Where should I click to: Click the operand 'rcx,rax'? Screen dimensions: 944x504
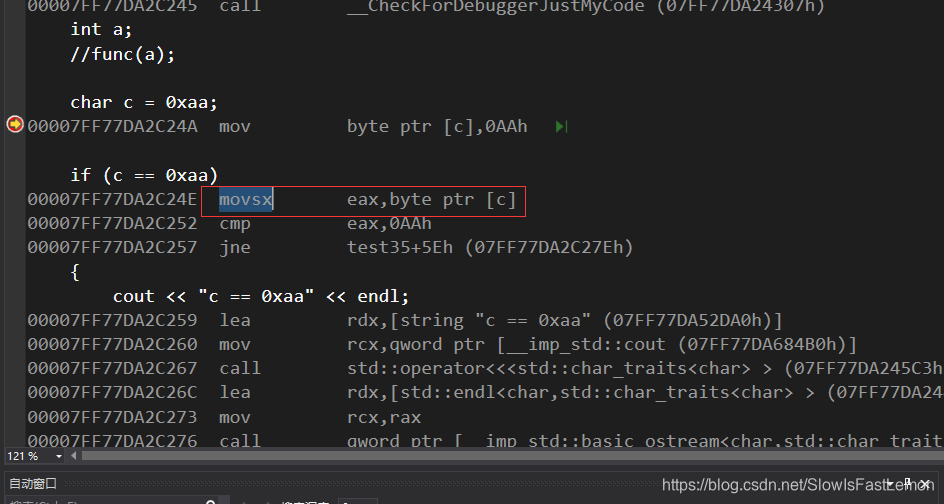(384, 417)
